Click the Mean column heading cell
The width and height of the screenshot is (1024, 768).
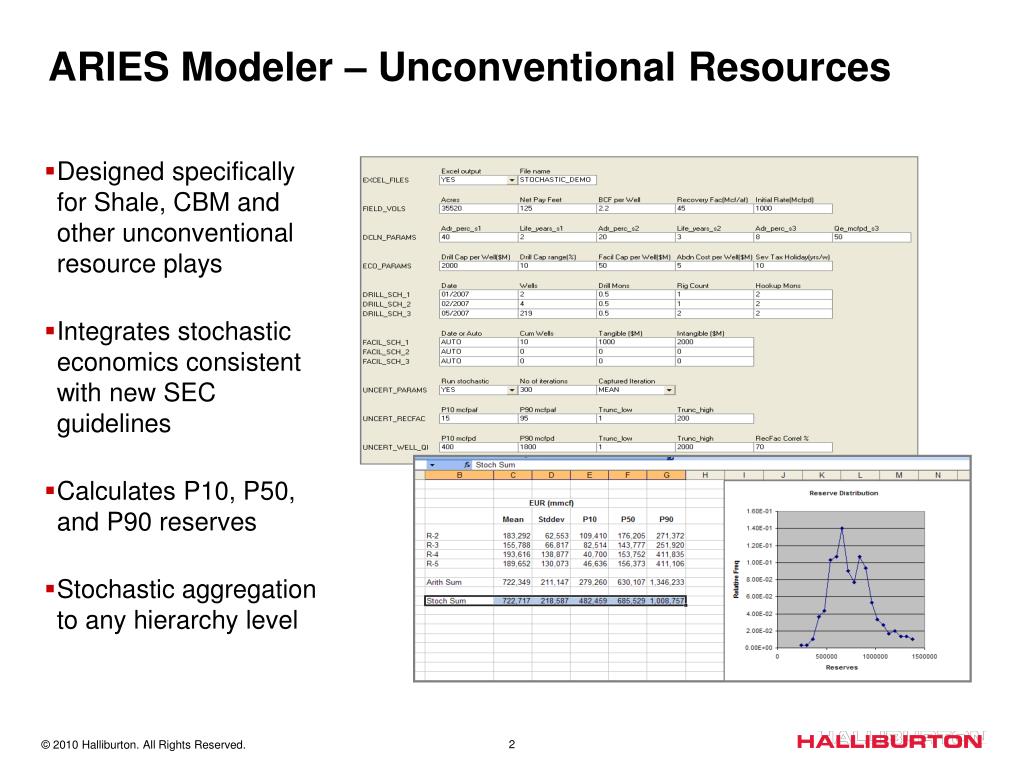pos(513,519)
